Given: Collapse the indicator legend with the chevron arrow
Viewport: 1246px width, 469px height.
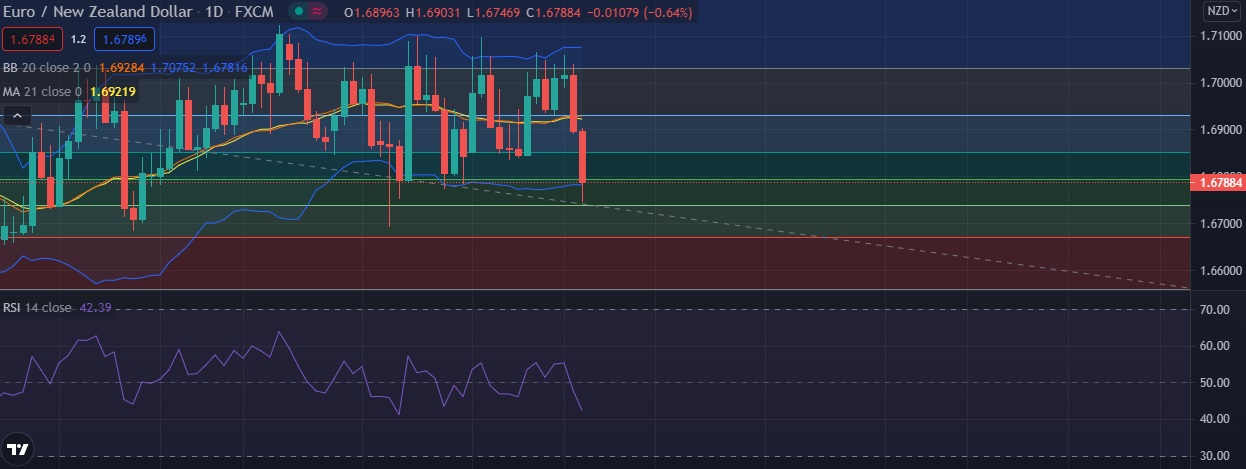Looking at the screenshot, I should coord(16,117).
